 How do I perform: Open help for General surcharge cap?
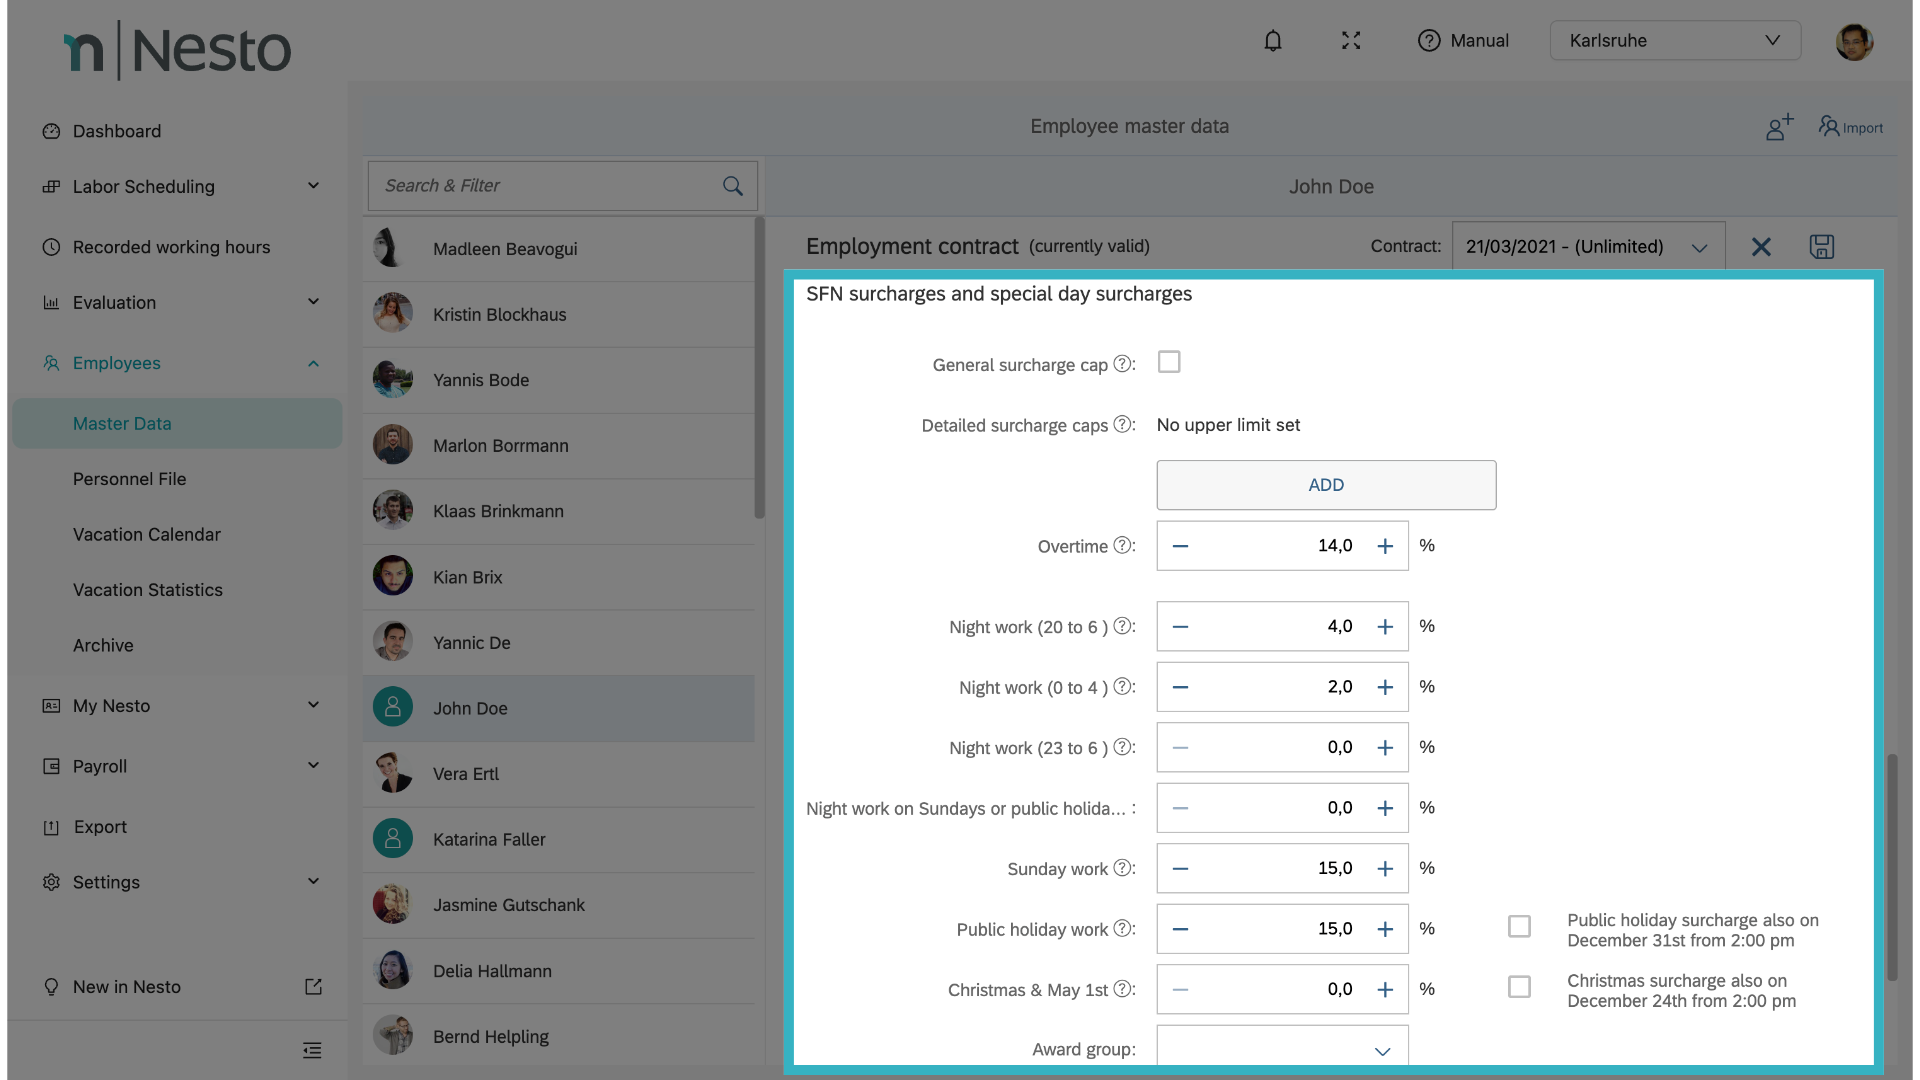click(x=1122, y=364)
